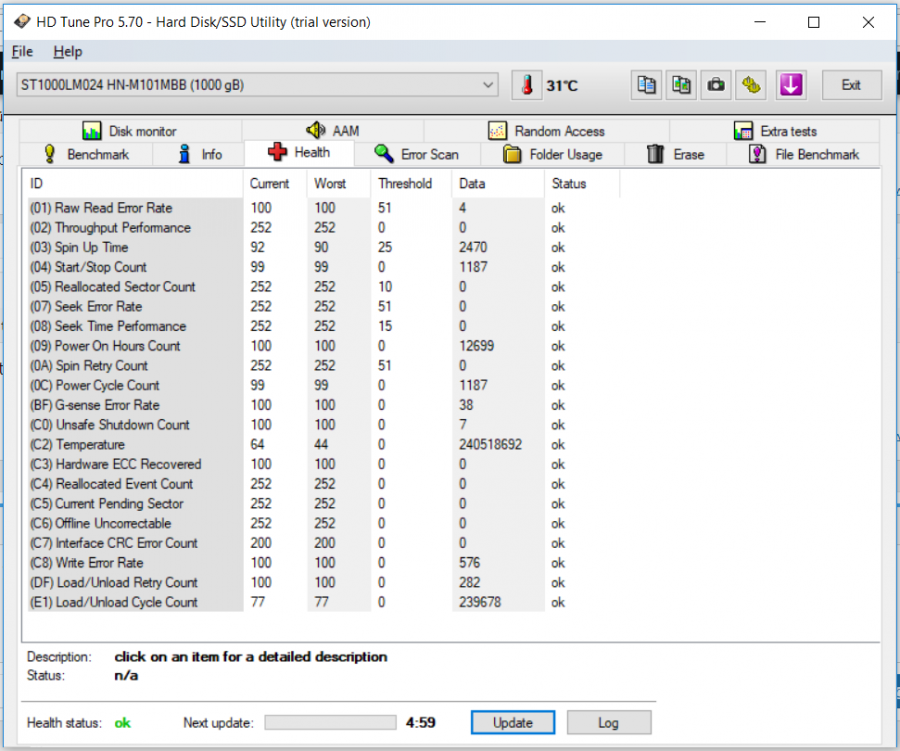Click the ID column header
900x751 pixels.
(135, 184)
